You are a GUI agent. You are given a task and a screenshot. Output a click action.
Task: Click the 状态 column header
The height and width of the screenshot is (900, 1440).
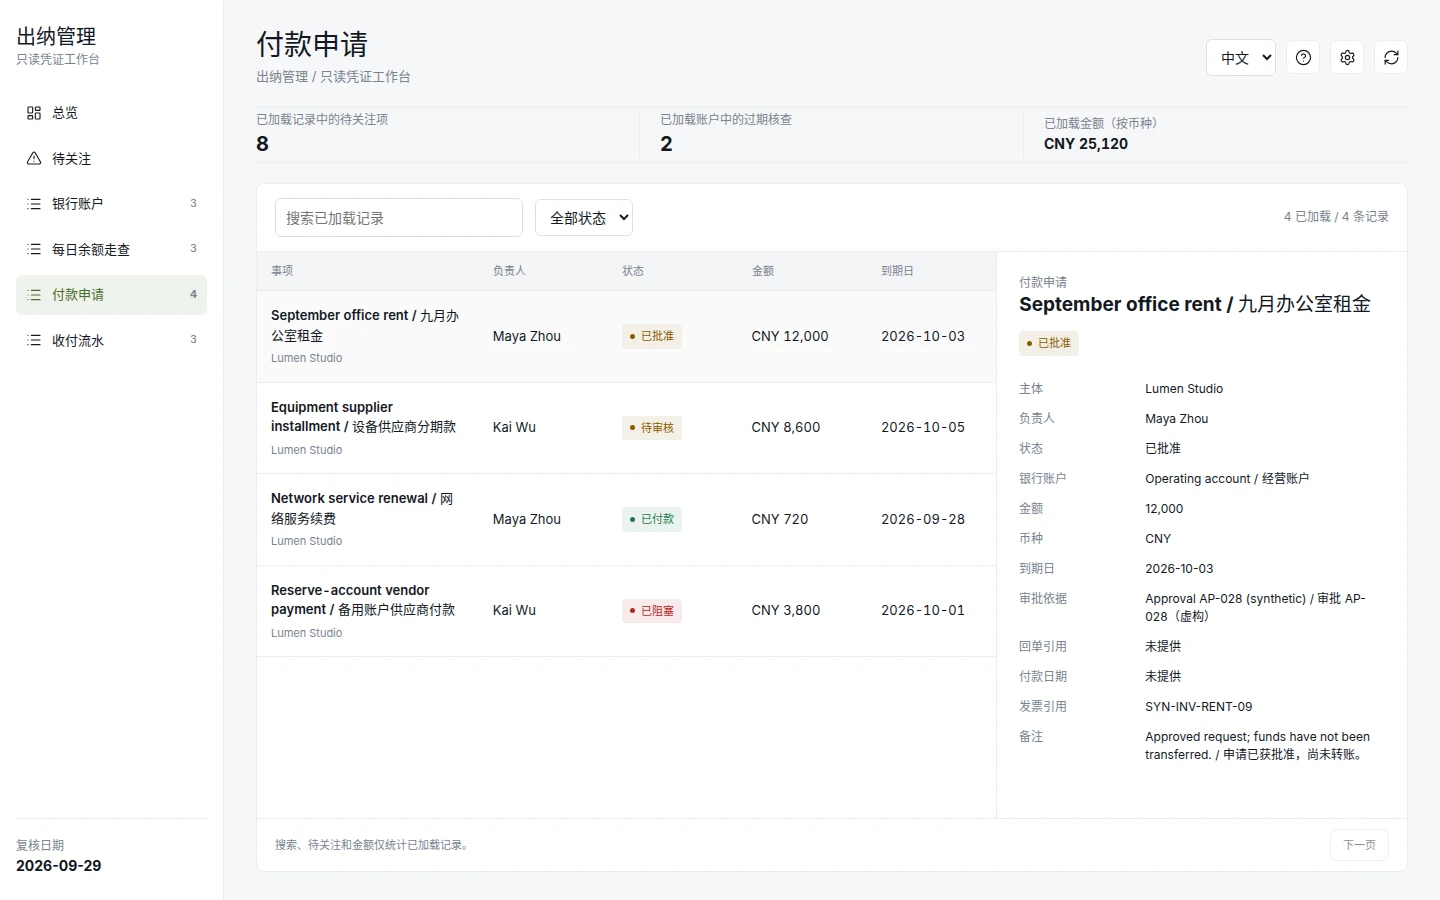click(x=633, y=271)
